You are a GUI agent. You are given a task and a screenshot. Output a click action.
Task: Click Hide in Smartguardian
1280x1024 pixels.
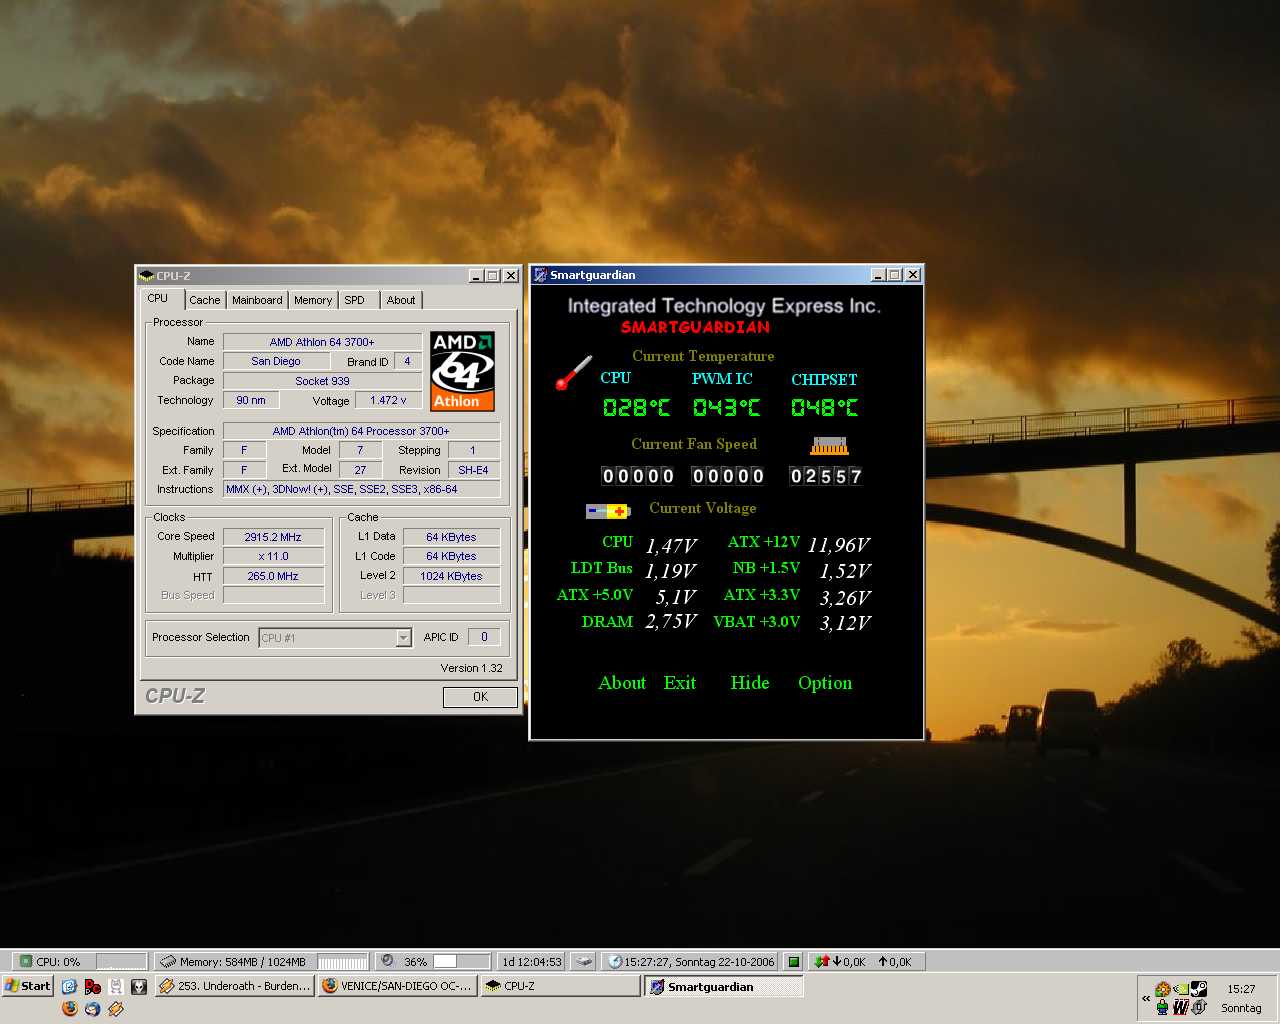tap(750, 683)
